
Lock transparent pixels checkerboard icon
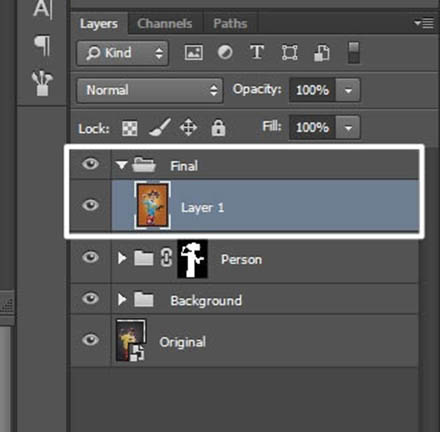point(130,128)
